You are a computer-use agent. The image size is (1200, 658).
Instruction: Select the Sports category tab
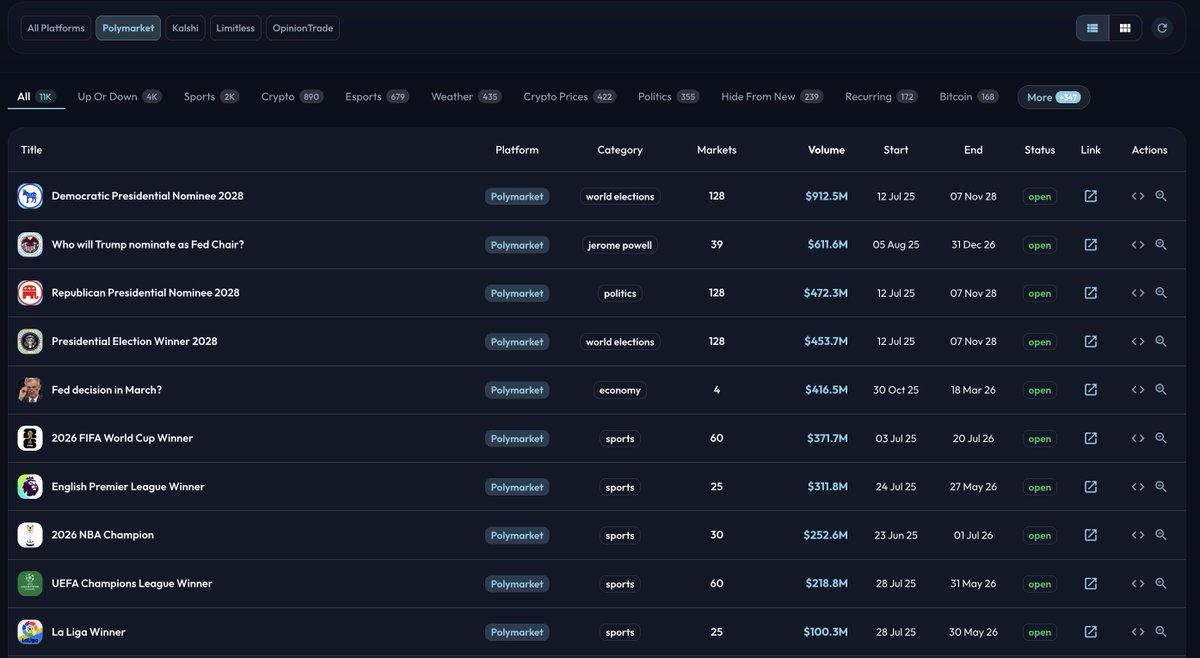[x=211, y=97]
